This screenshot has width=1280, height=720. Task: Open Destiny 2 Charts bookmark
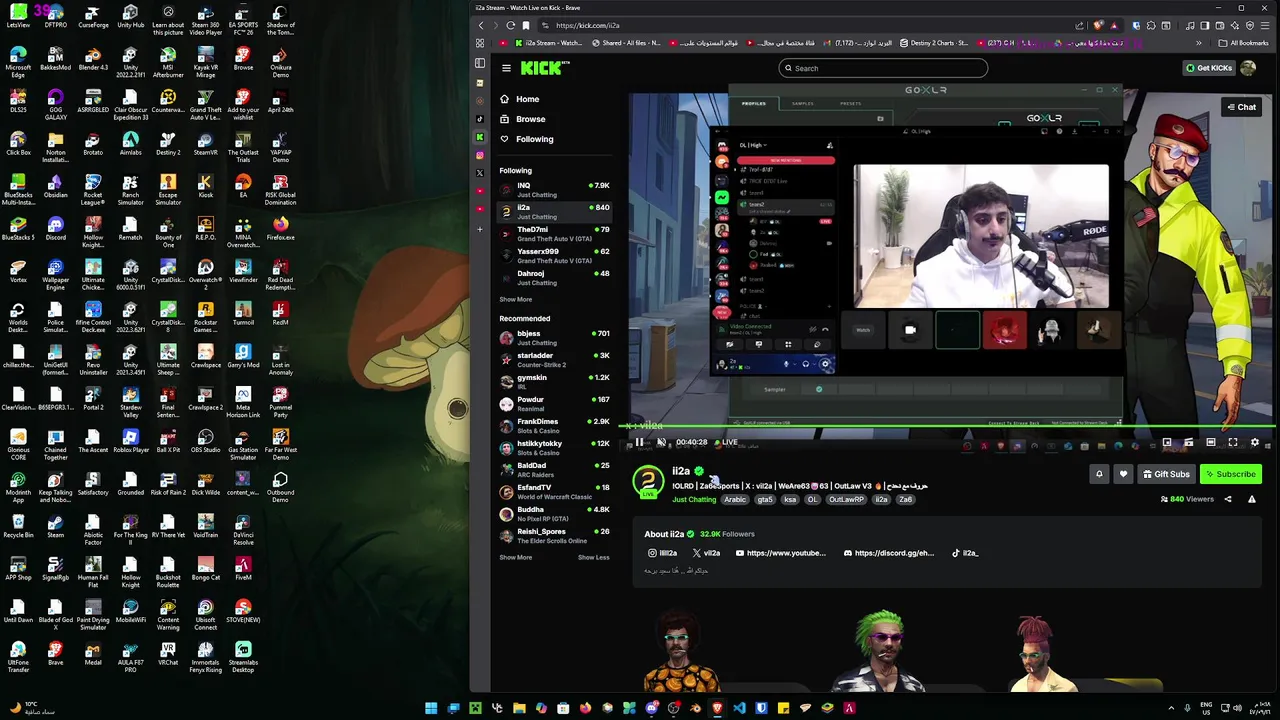click(934, 43)
